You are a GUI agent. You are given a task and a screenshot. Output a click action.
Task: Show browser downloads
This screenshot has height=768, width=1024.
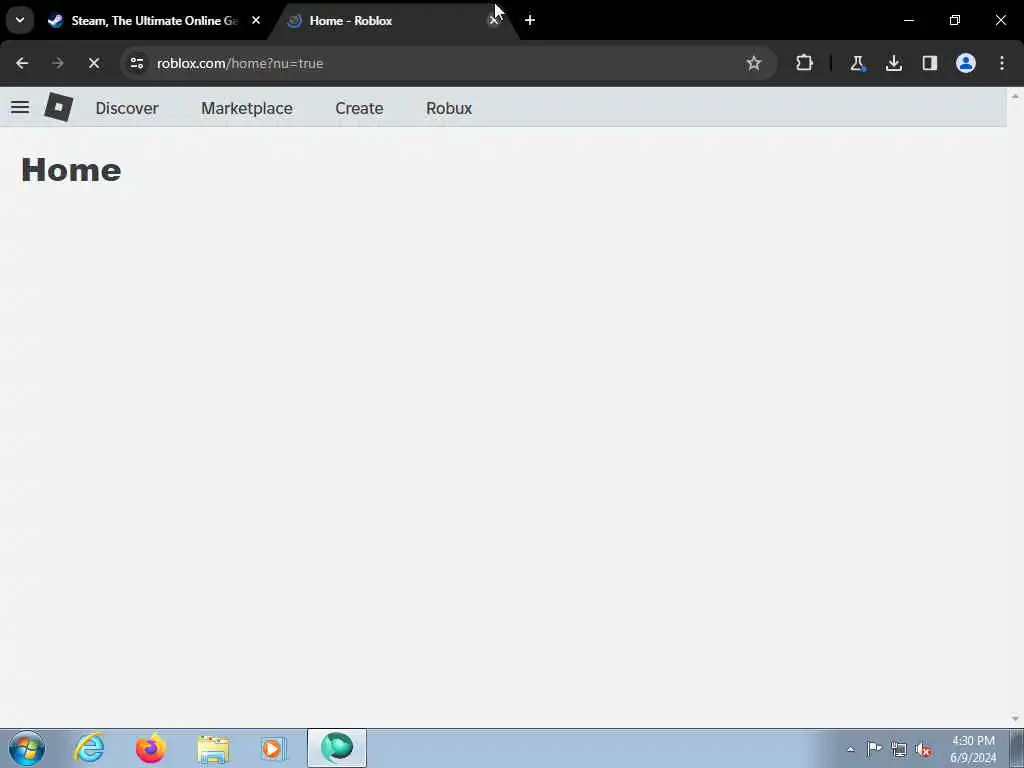893,63
